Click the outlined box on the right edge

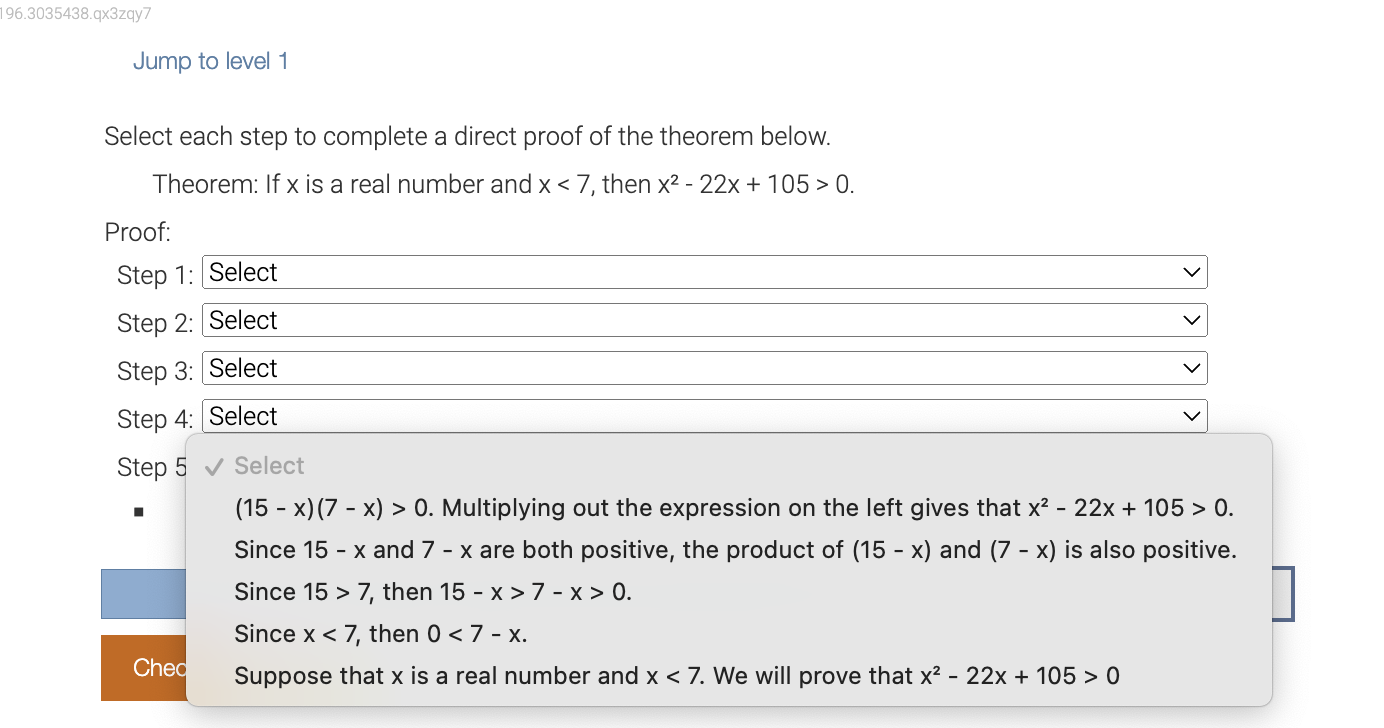click(x=1284, y=593)
